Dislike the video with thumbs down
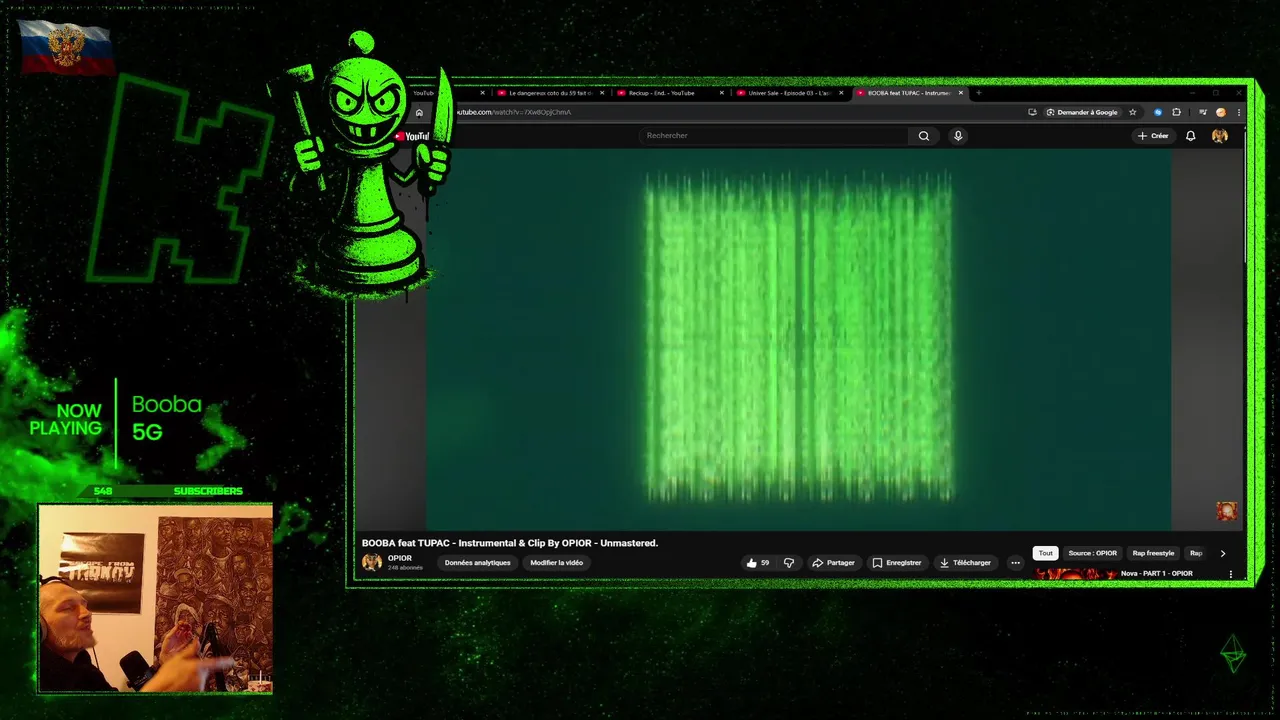 click(x=789, y=563)
